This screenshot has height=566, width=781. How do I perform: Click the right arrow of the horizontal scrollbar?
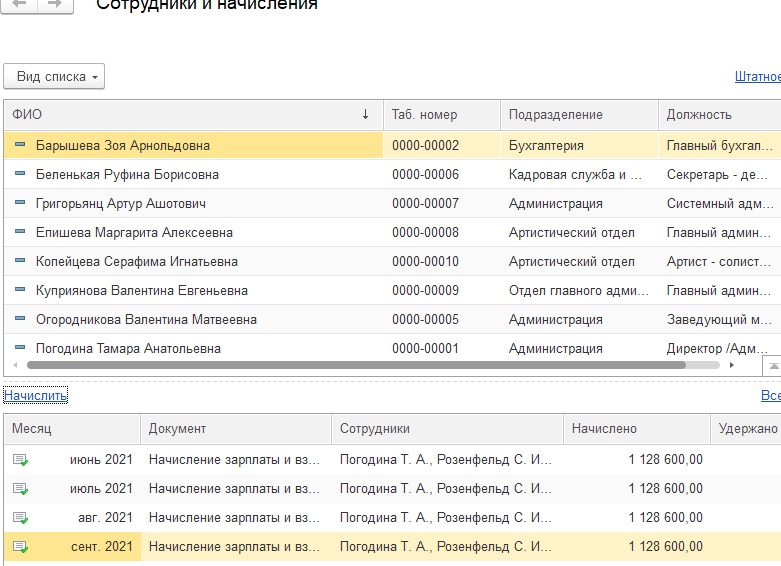tap(731, 365)
